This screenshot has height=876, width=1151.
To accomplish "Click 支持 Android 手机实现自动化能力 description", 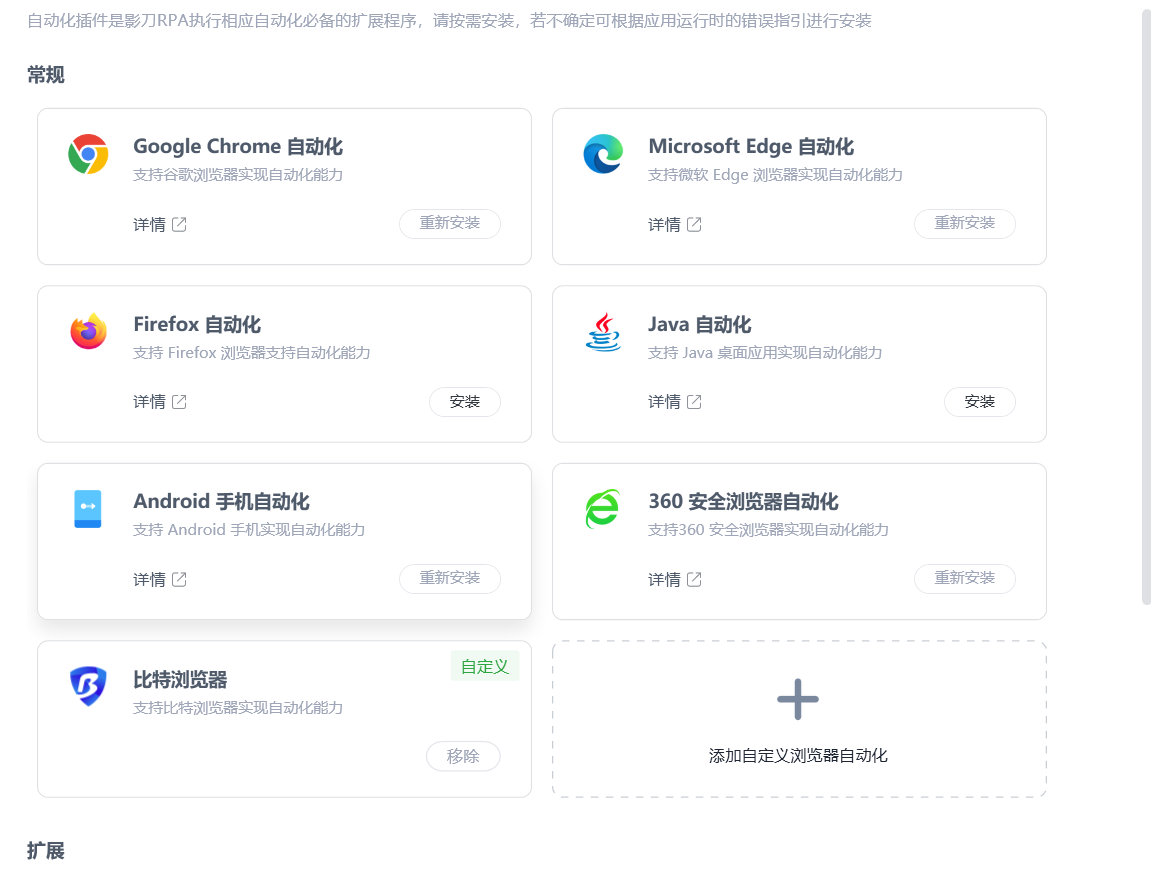I will 249,529.
